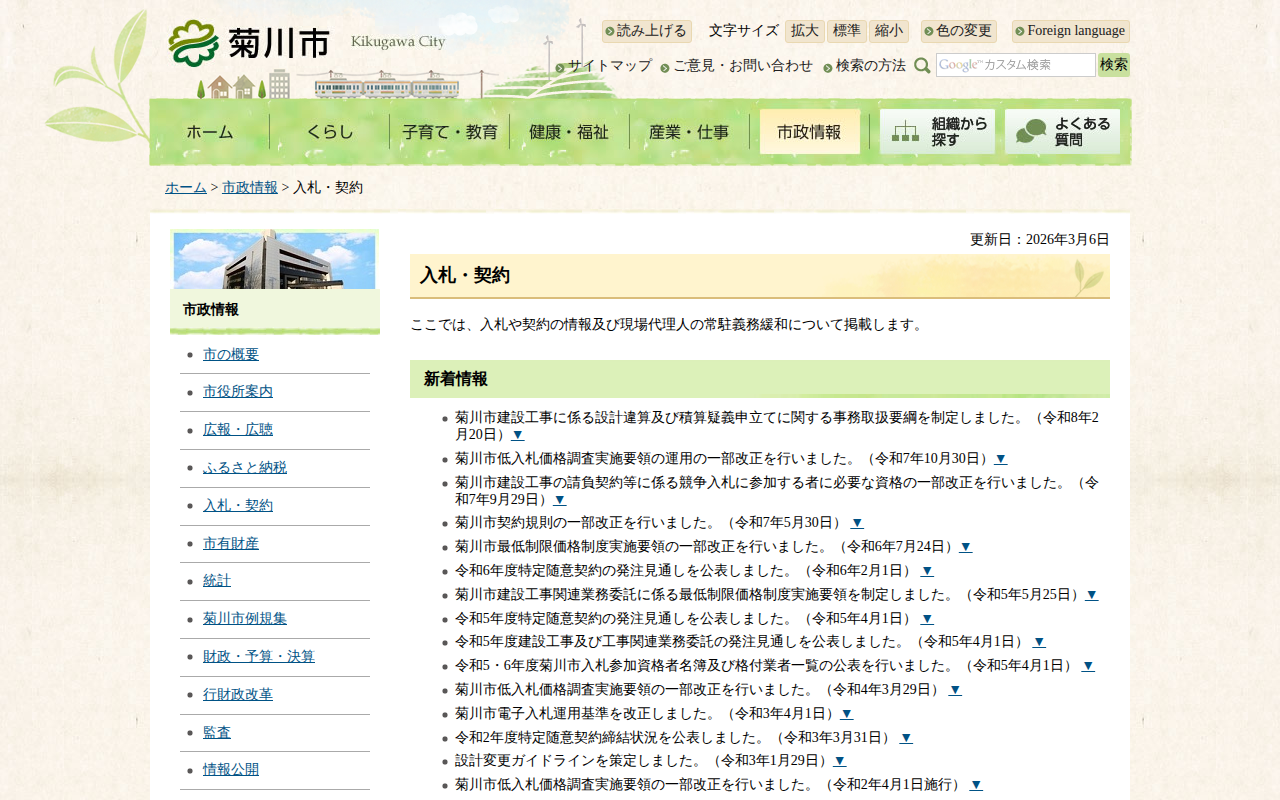This screenshot has width=1280, height=800.
Task: Open 財政・予算・決算 in sidebar
Action: click(259, 657)
